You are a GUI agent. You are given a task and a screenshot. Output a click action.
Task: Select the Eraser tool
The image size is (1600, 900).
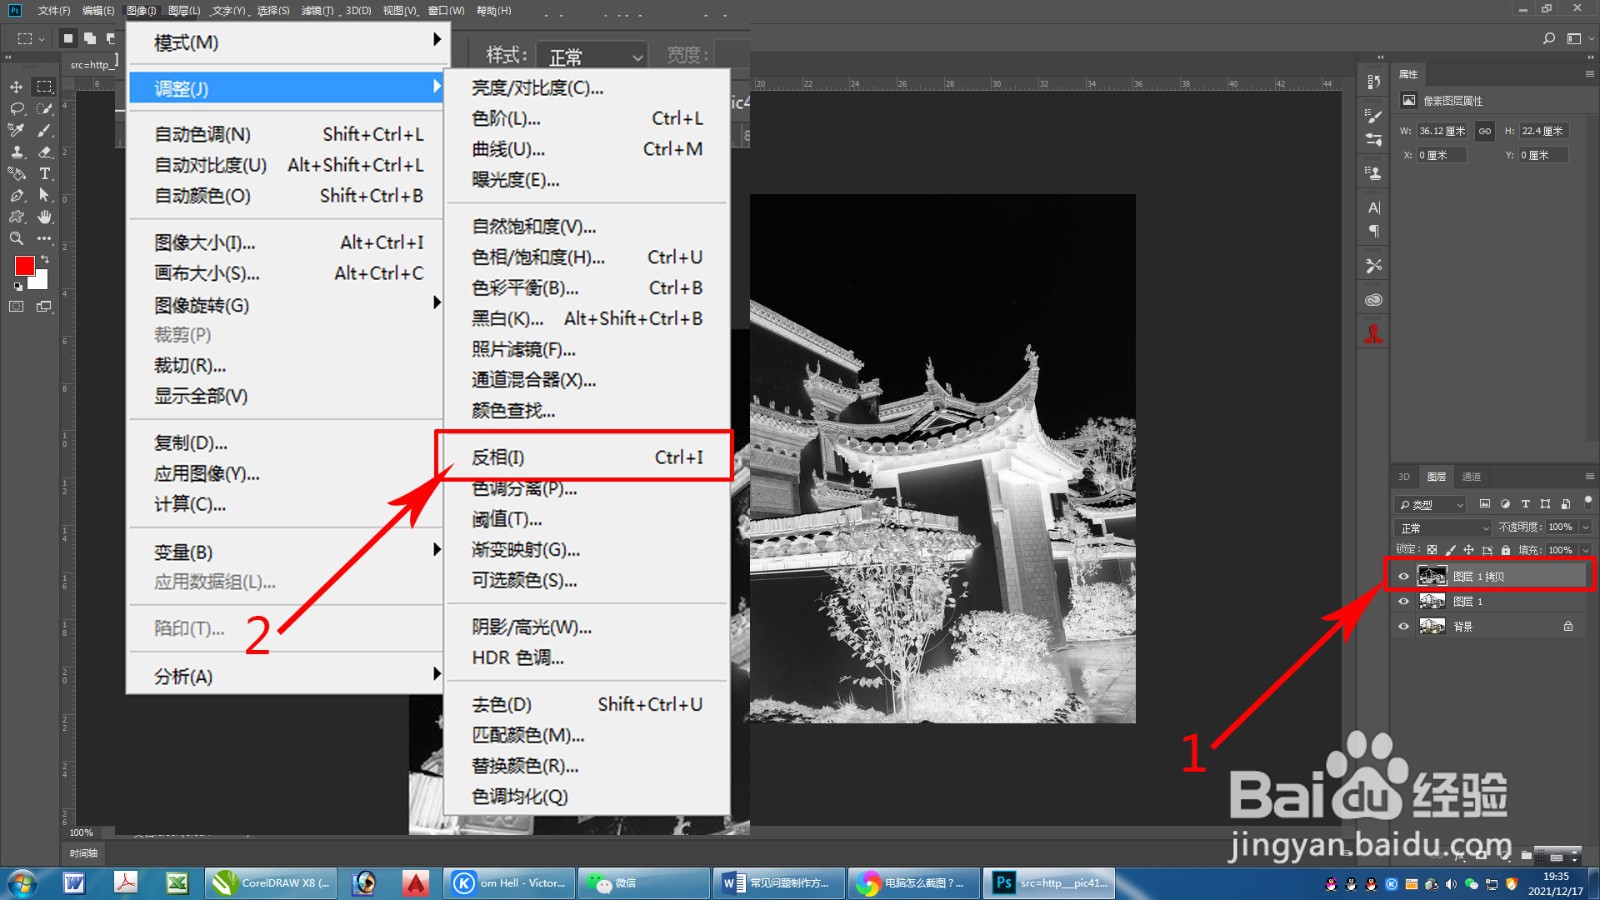pyautogui.click(x=43, y=152)
